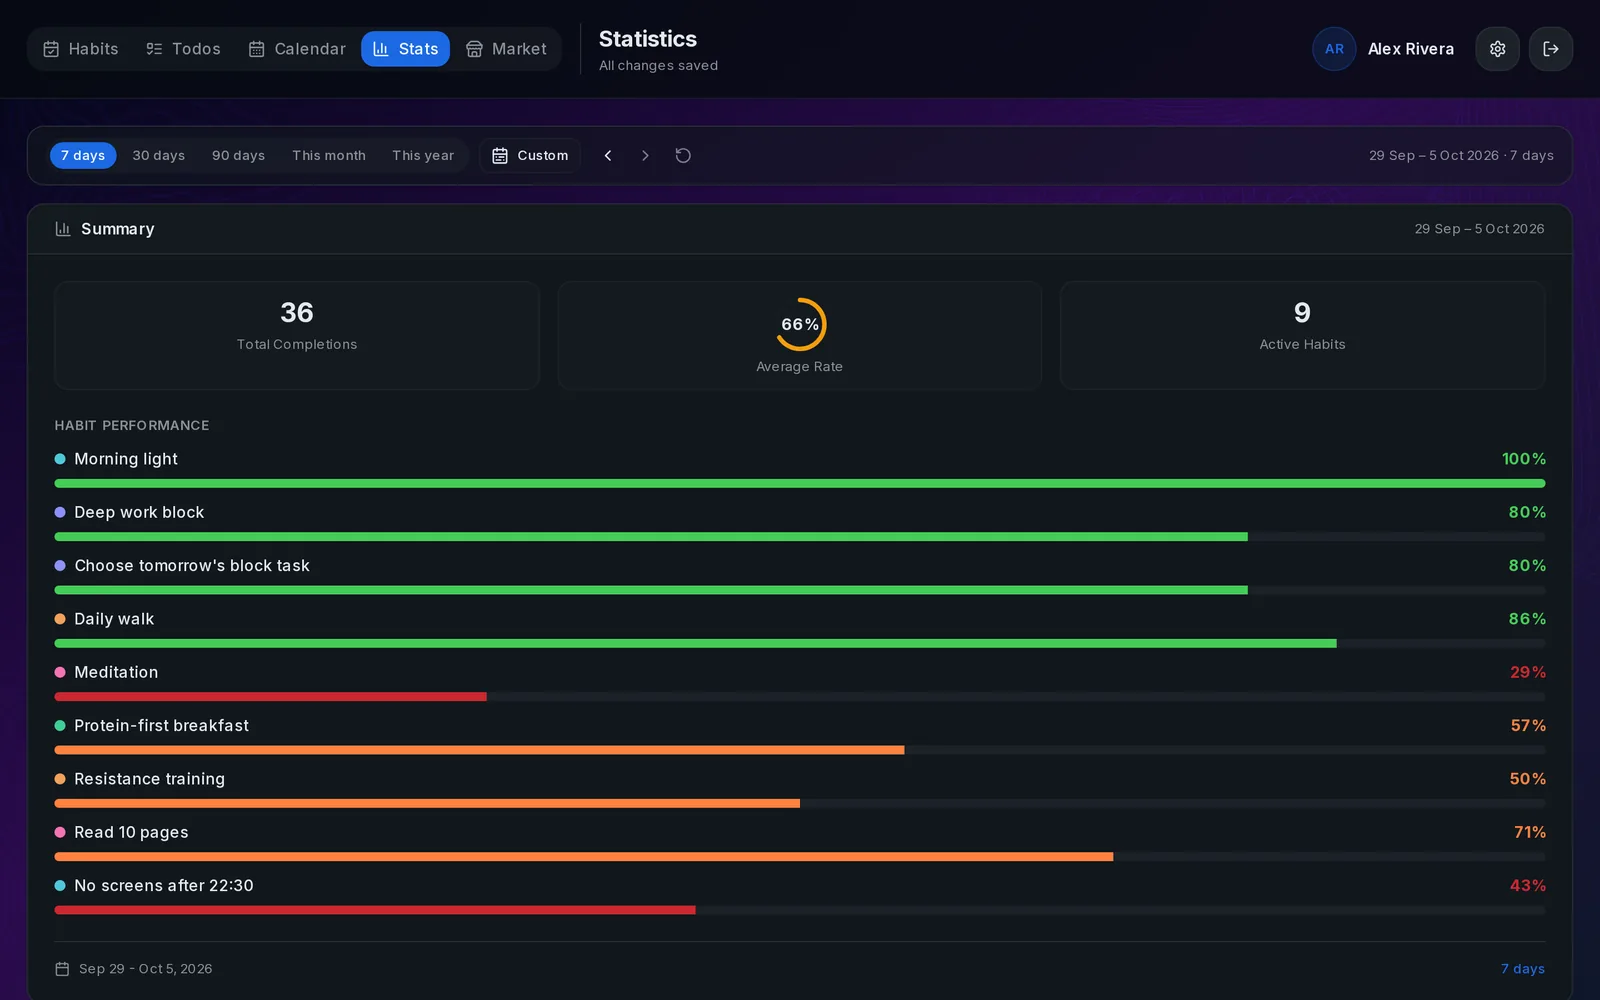Viewport: 1600px width, 1000px height.
Task: Click the Resistance training habit label
Action: [x=149, y=779]
